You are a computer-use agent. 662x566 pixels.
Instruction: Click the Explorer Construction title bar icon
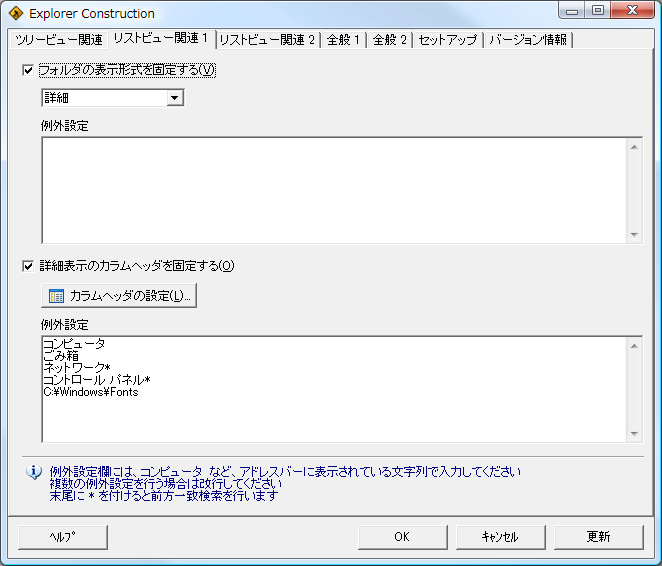[x=16, y=14]
